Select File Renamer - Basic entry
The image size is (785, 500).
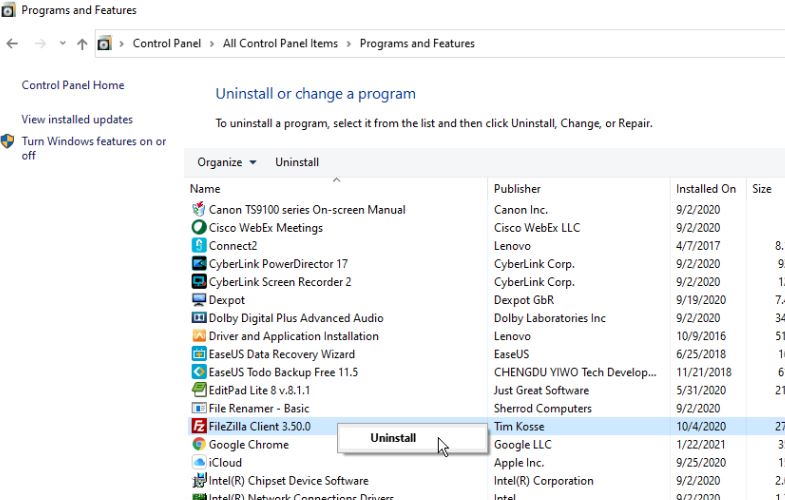(259, 407)
